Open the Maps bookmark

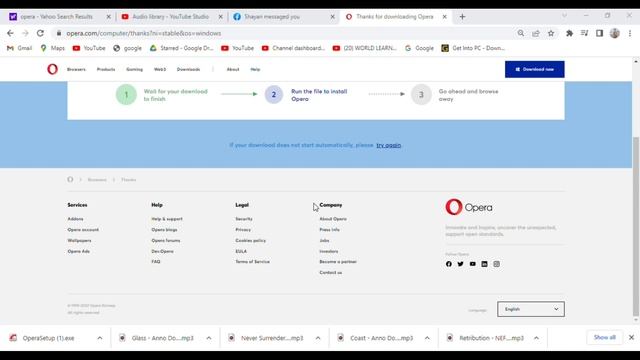52,48
